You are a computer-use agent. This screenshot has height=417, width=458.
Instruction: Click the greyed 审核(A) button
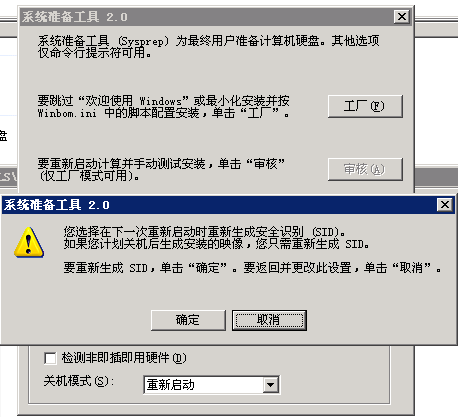[x=365, y=169]
